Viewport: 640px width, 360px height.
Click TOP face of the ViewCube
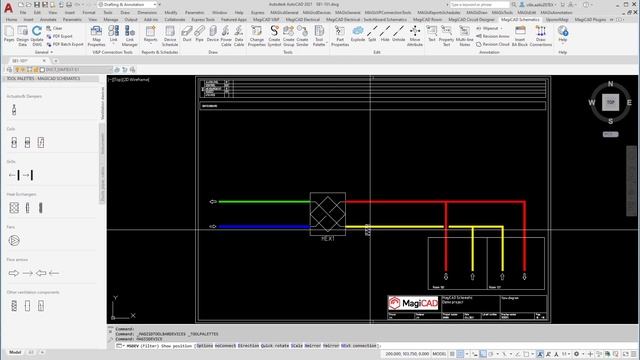coord(611,102)
